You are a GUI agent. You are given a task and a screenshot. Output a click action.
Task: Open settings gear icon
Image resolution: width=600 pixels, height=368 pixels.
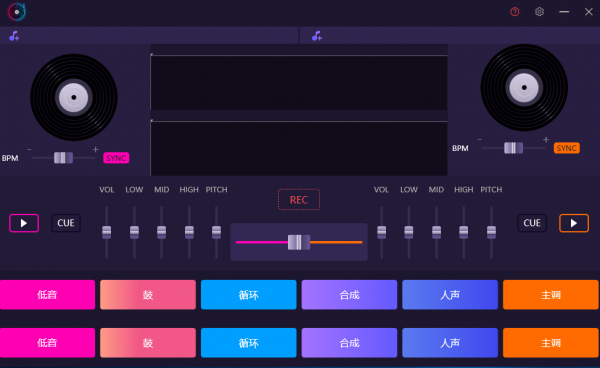[x=539, y=12]
